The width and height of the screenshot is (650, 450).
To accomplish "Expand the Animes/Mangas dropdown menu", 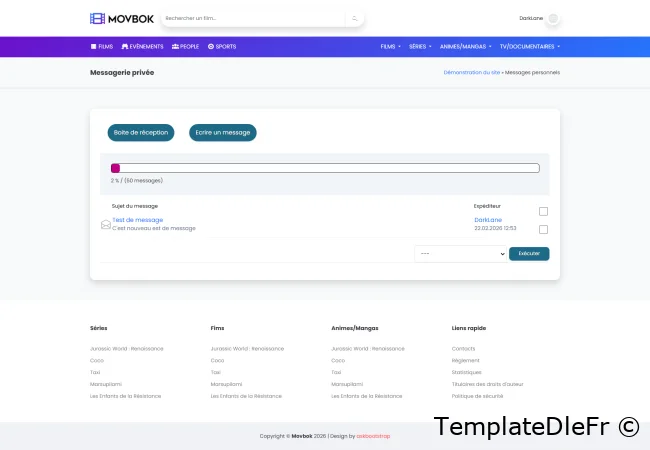I will pyautogui.click(x=463, y=46).
